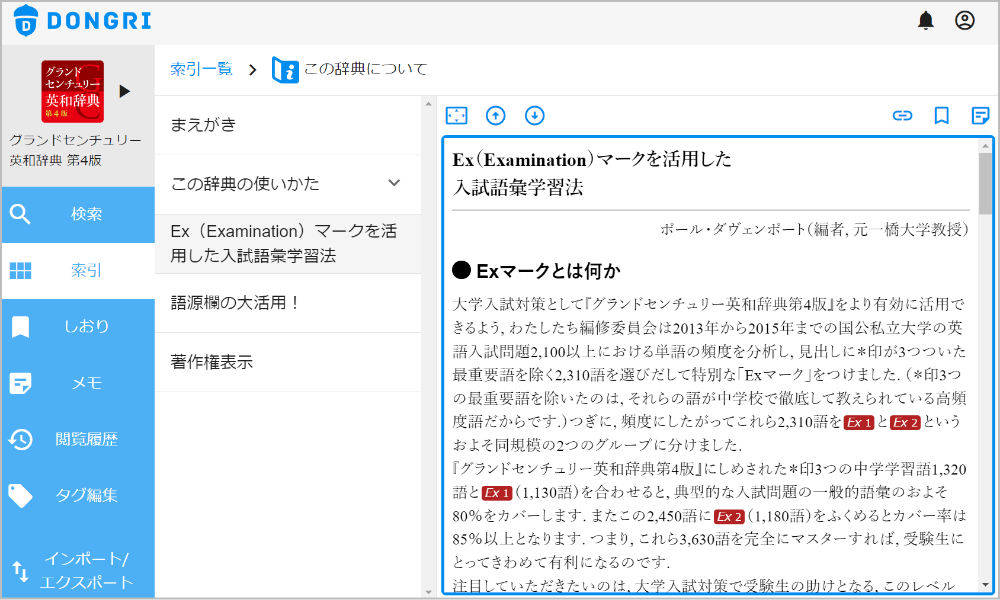Click the magnifier search icon in sidebar
The height and width of the screenshot is (600, 1000).
pyautogui.click(x=20, y=214)
